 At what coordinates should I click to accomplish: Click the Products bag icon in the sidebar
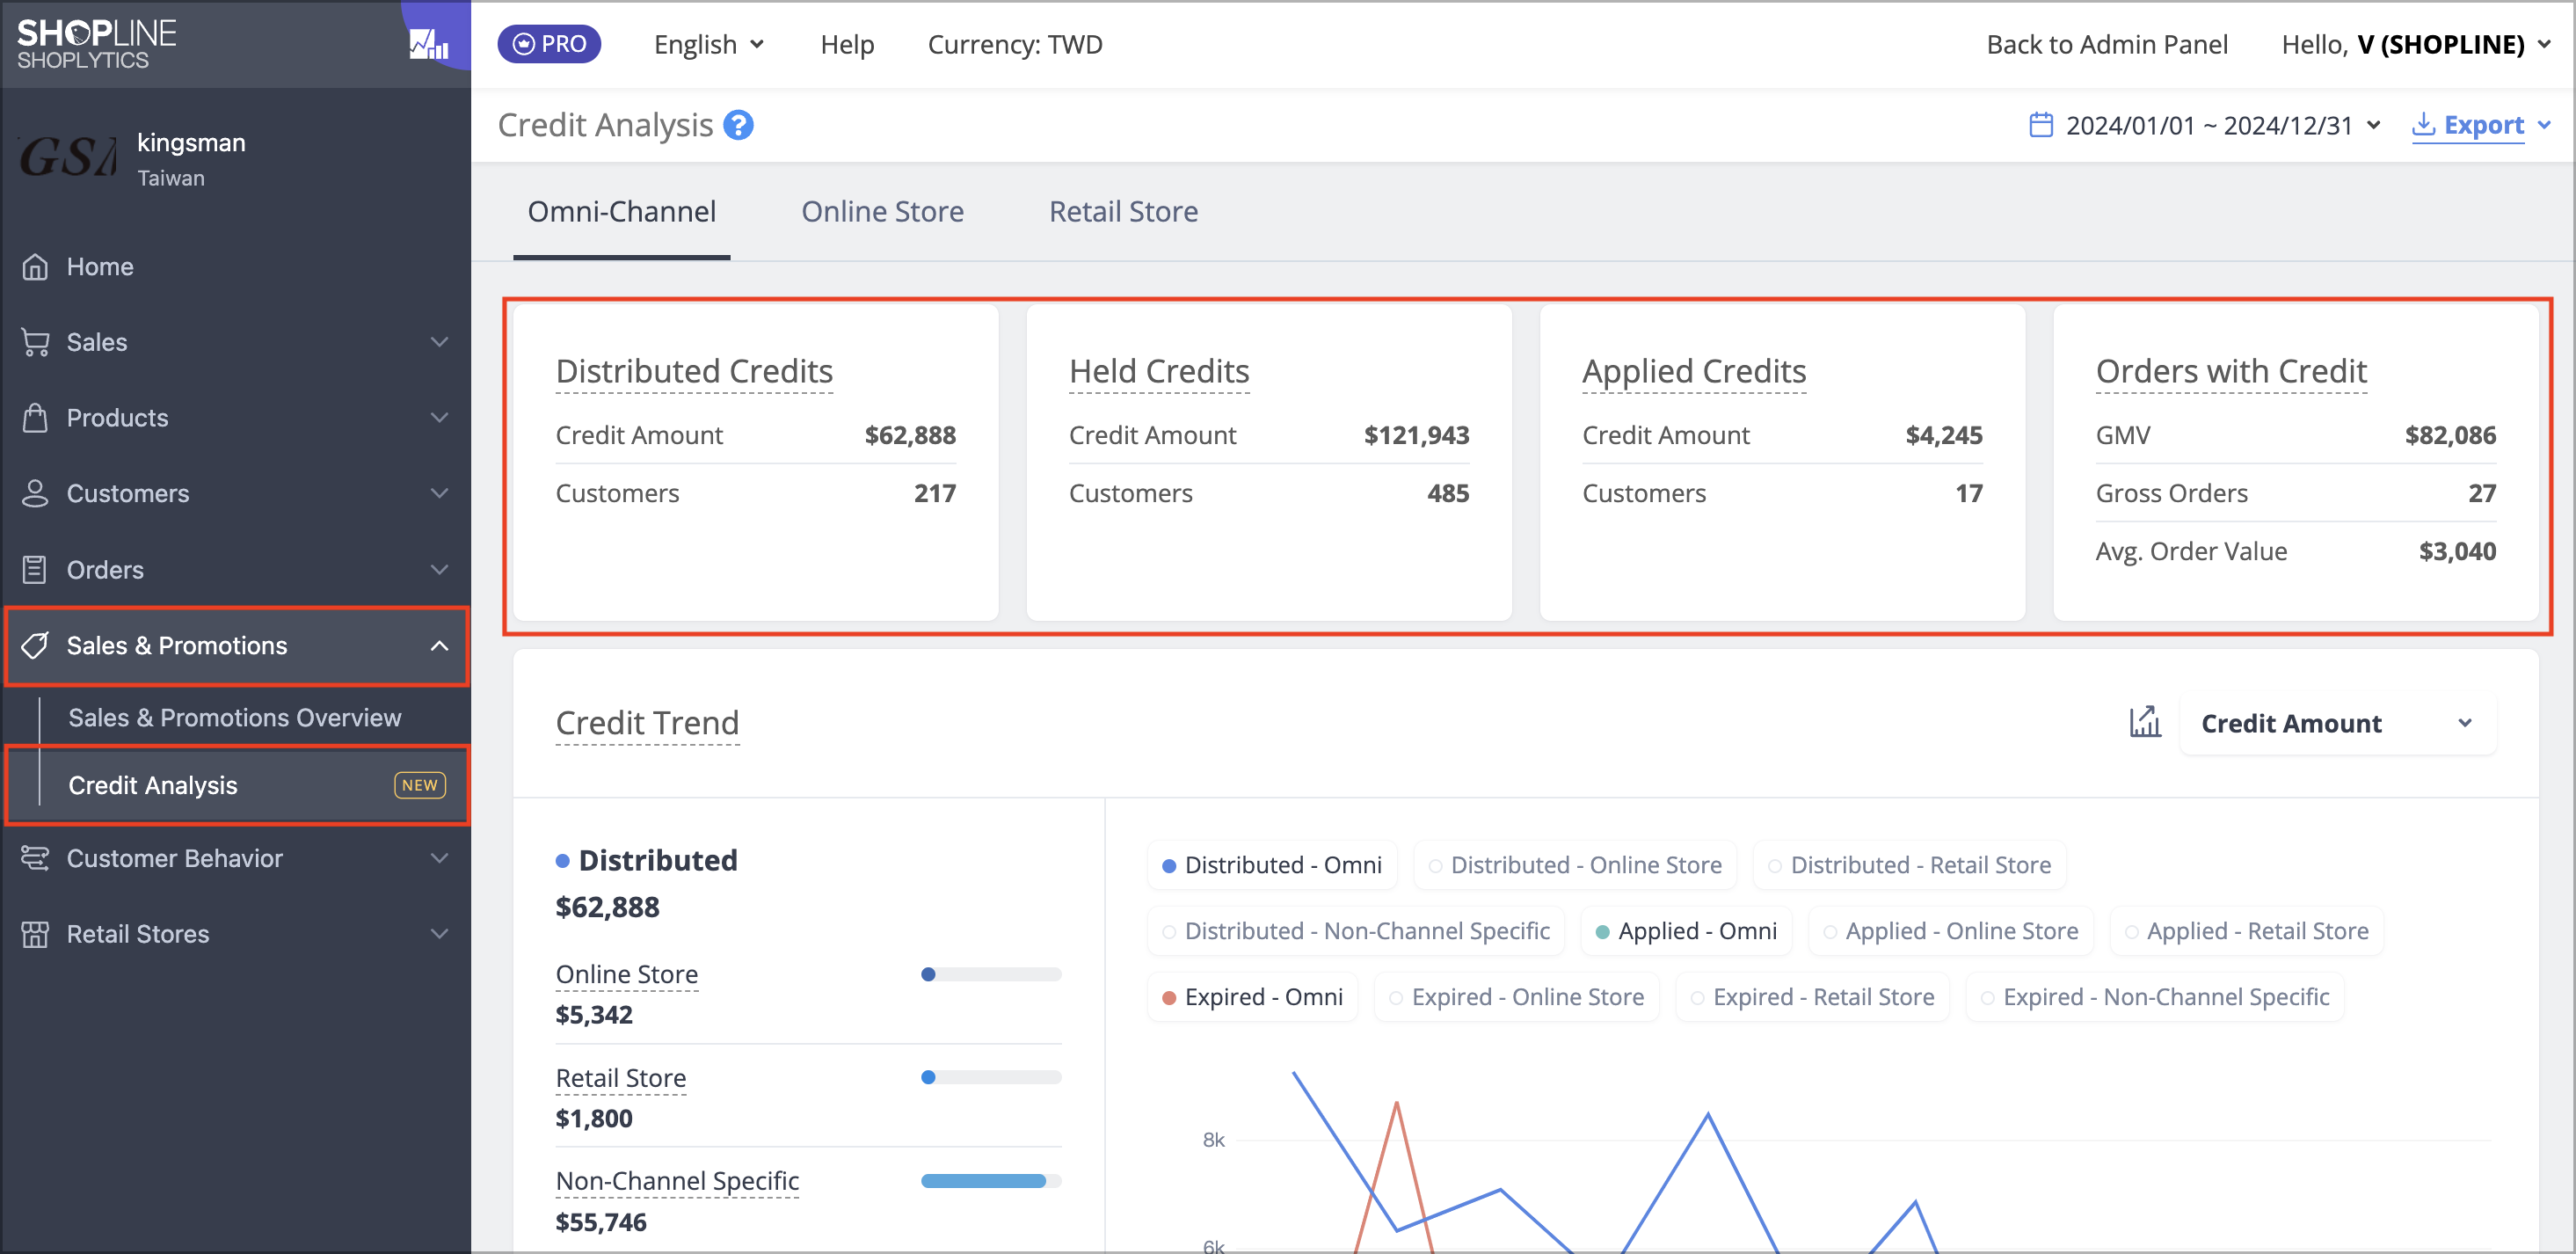click(35, 418)
